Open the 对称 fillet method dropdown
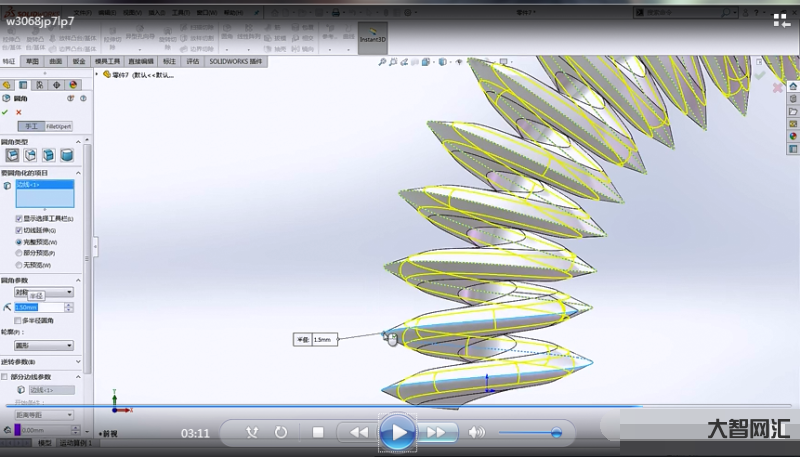This screenshot has width=800, height=457. (x=42, y=292)
